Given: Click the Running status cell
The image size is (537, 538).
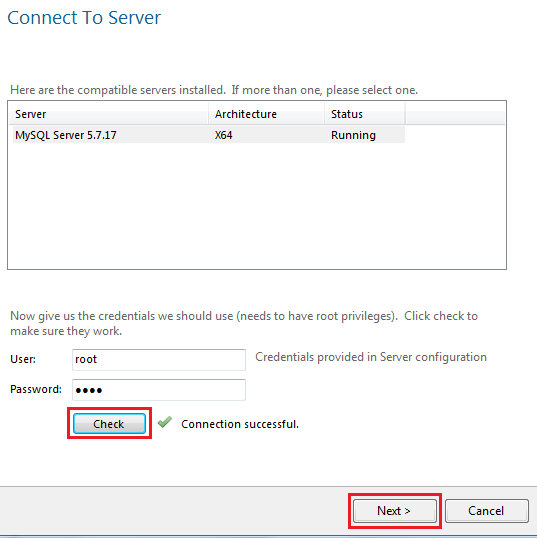Looking at the screenshot, I should click(353, 135).
